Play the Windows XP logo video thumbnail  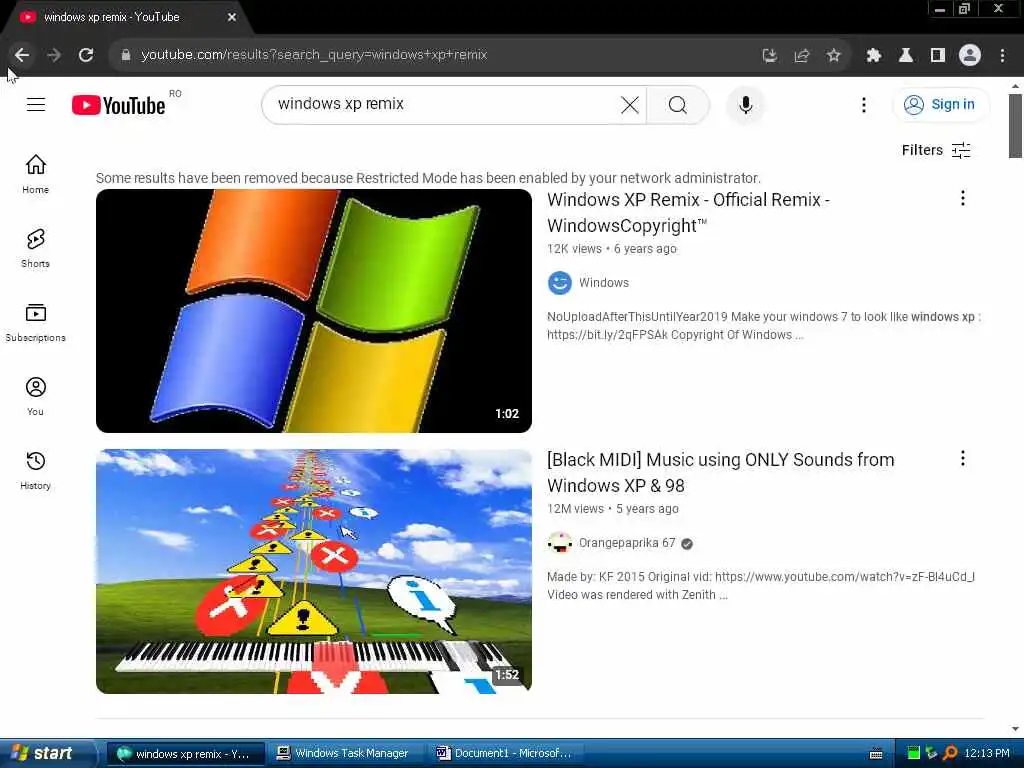pyautogui.click(x=313, y=311)
